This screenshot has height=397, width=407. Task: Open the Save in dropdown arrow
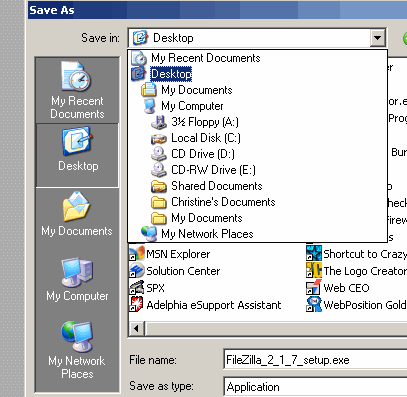[x=377, y=38]
